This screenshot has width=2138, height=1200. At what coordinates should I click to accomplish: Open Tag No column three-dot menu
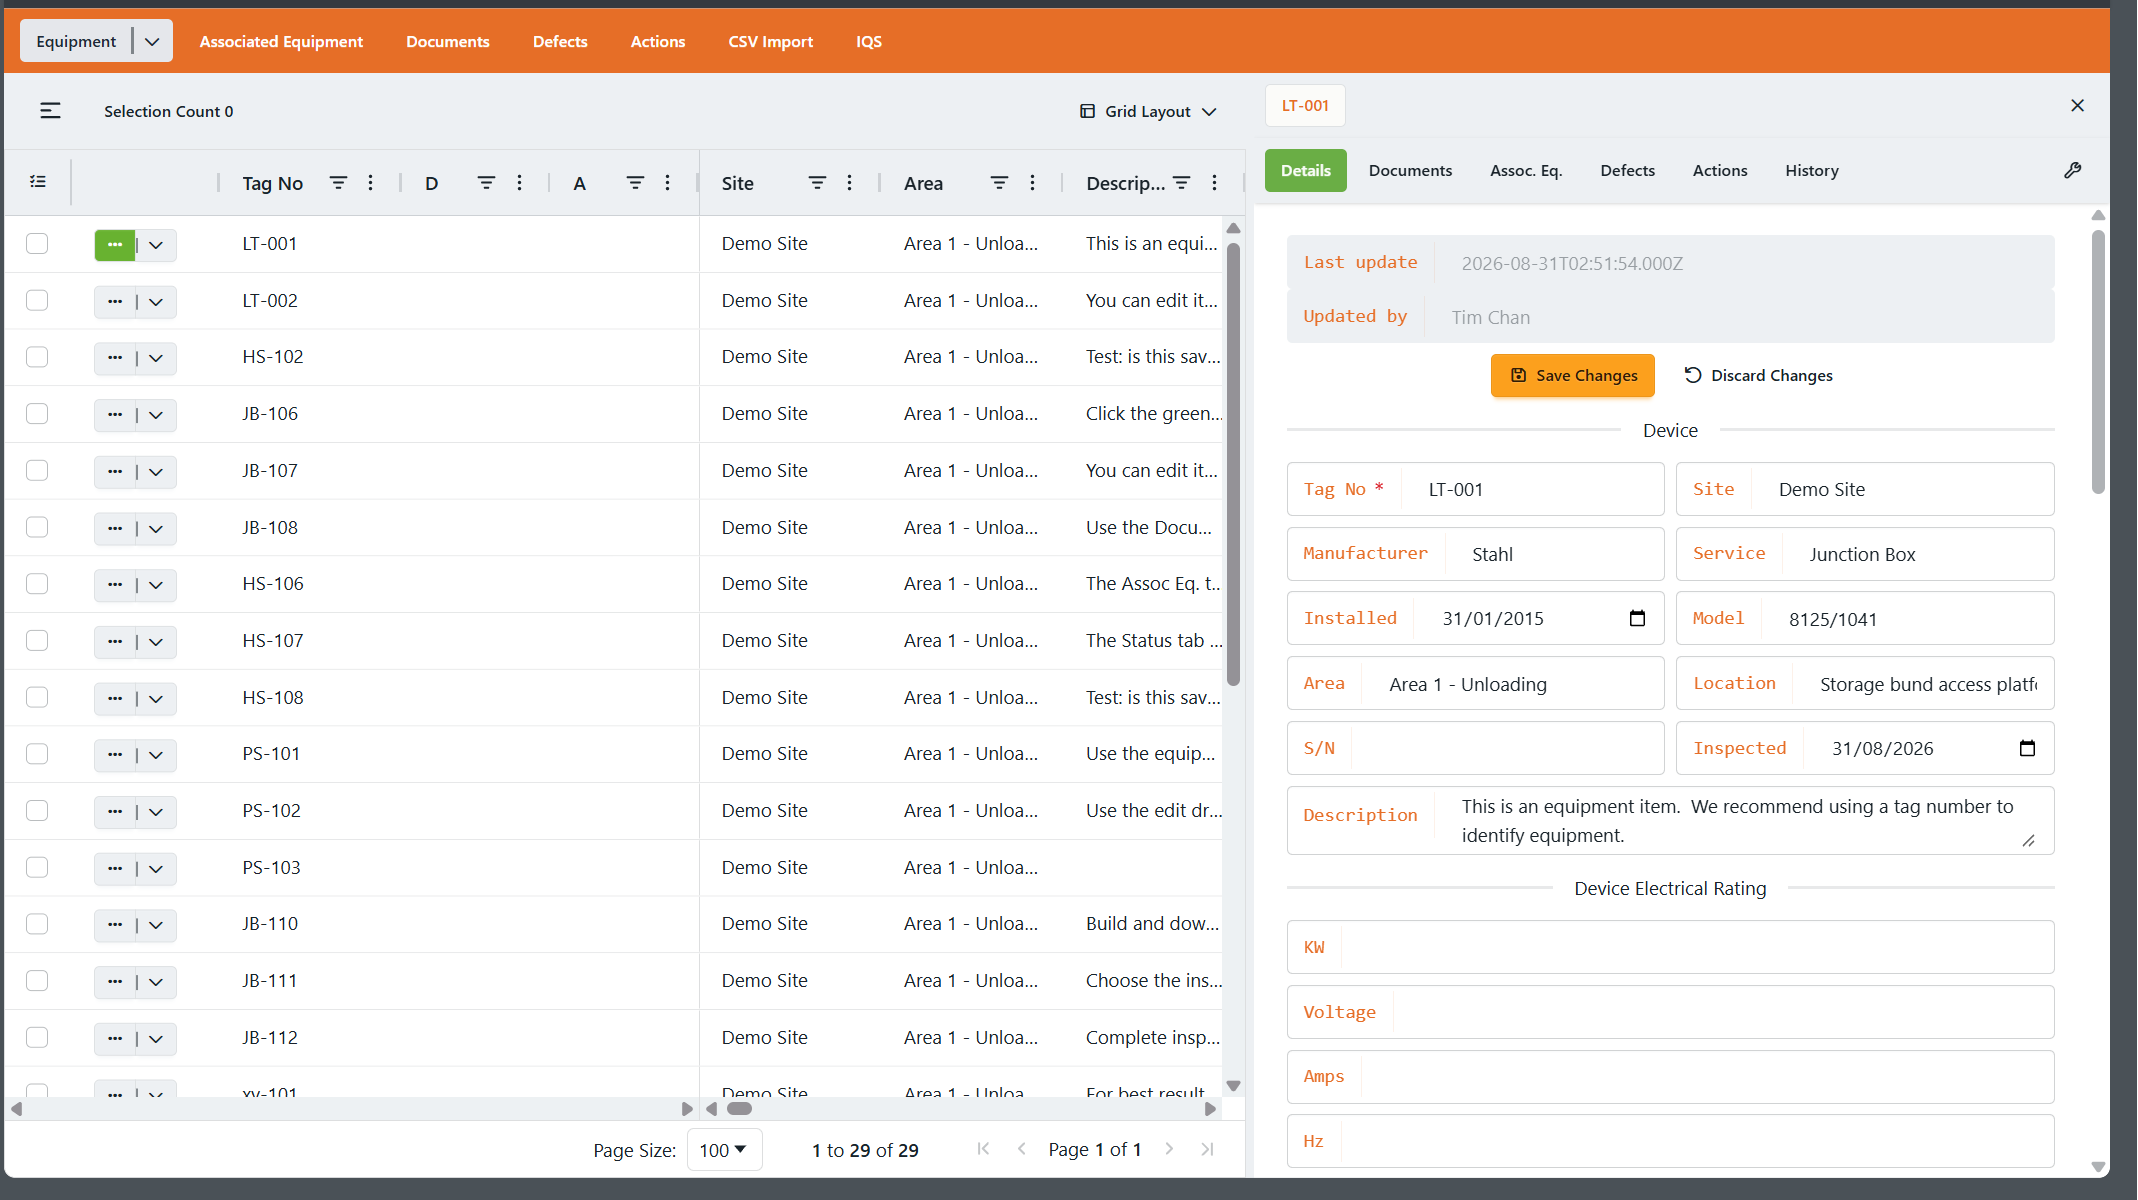coord(370,183)
